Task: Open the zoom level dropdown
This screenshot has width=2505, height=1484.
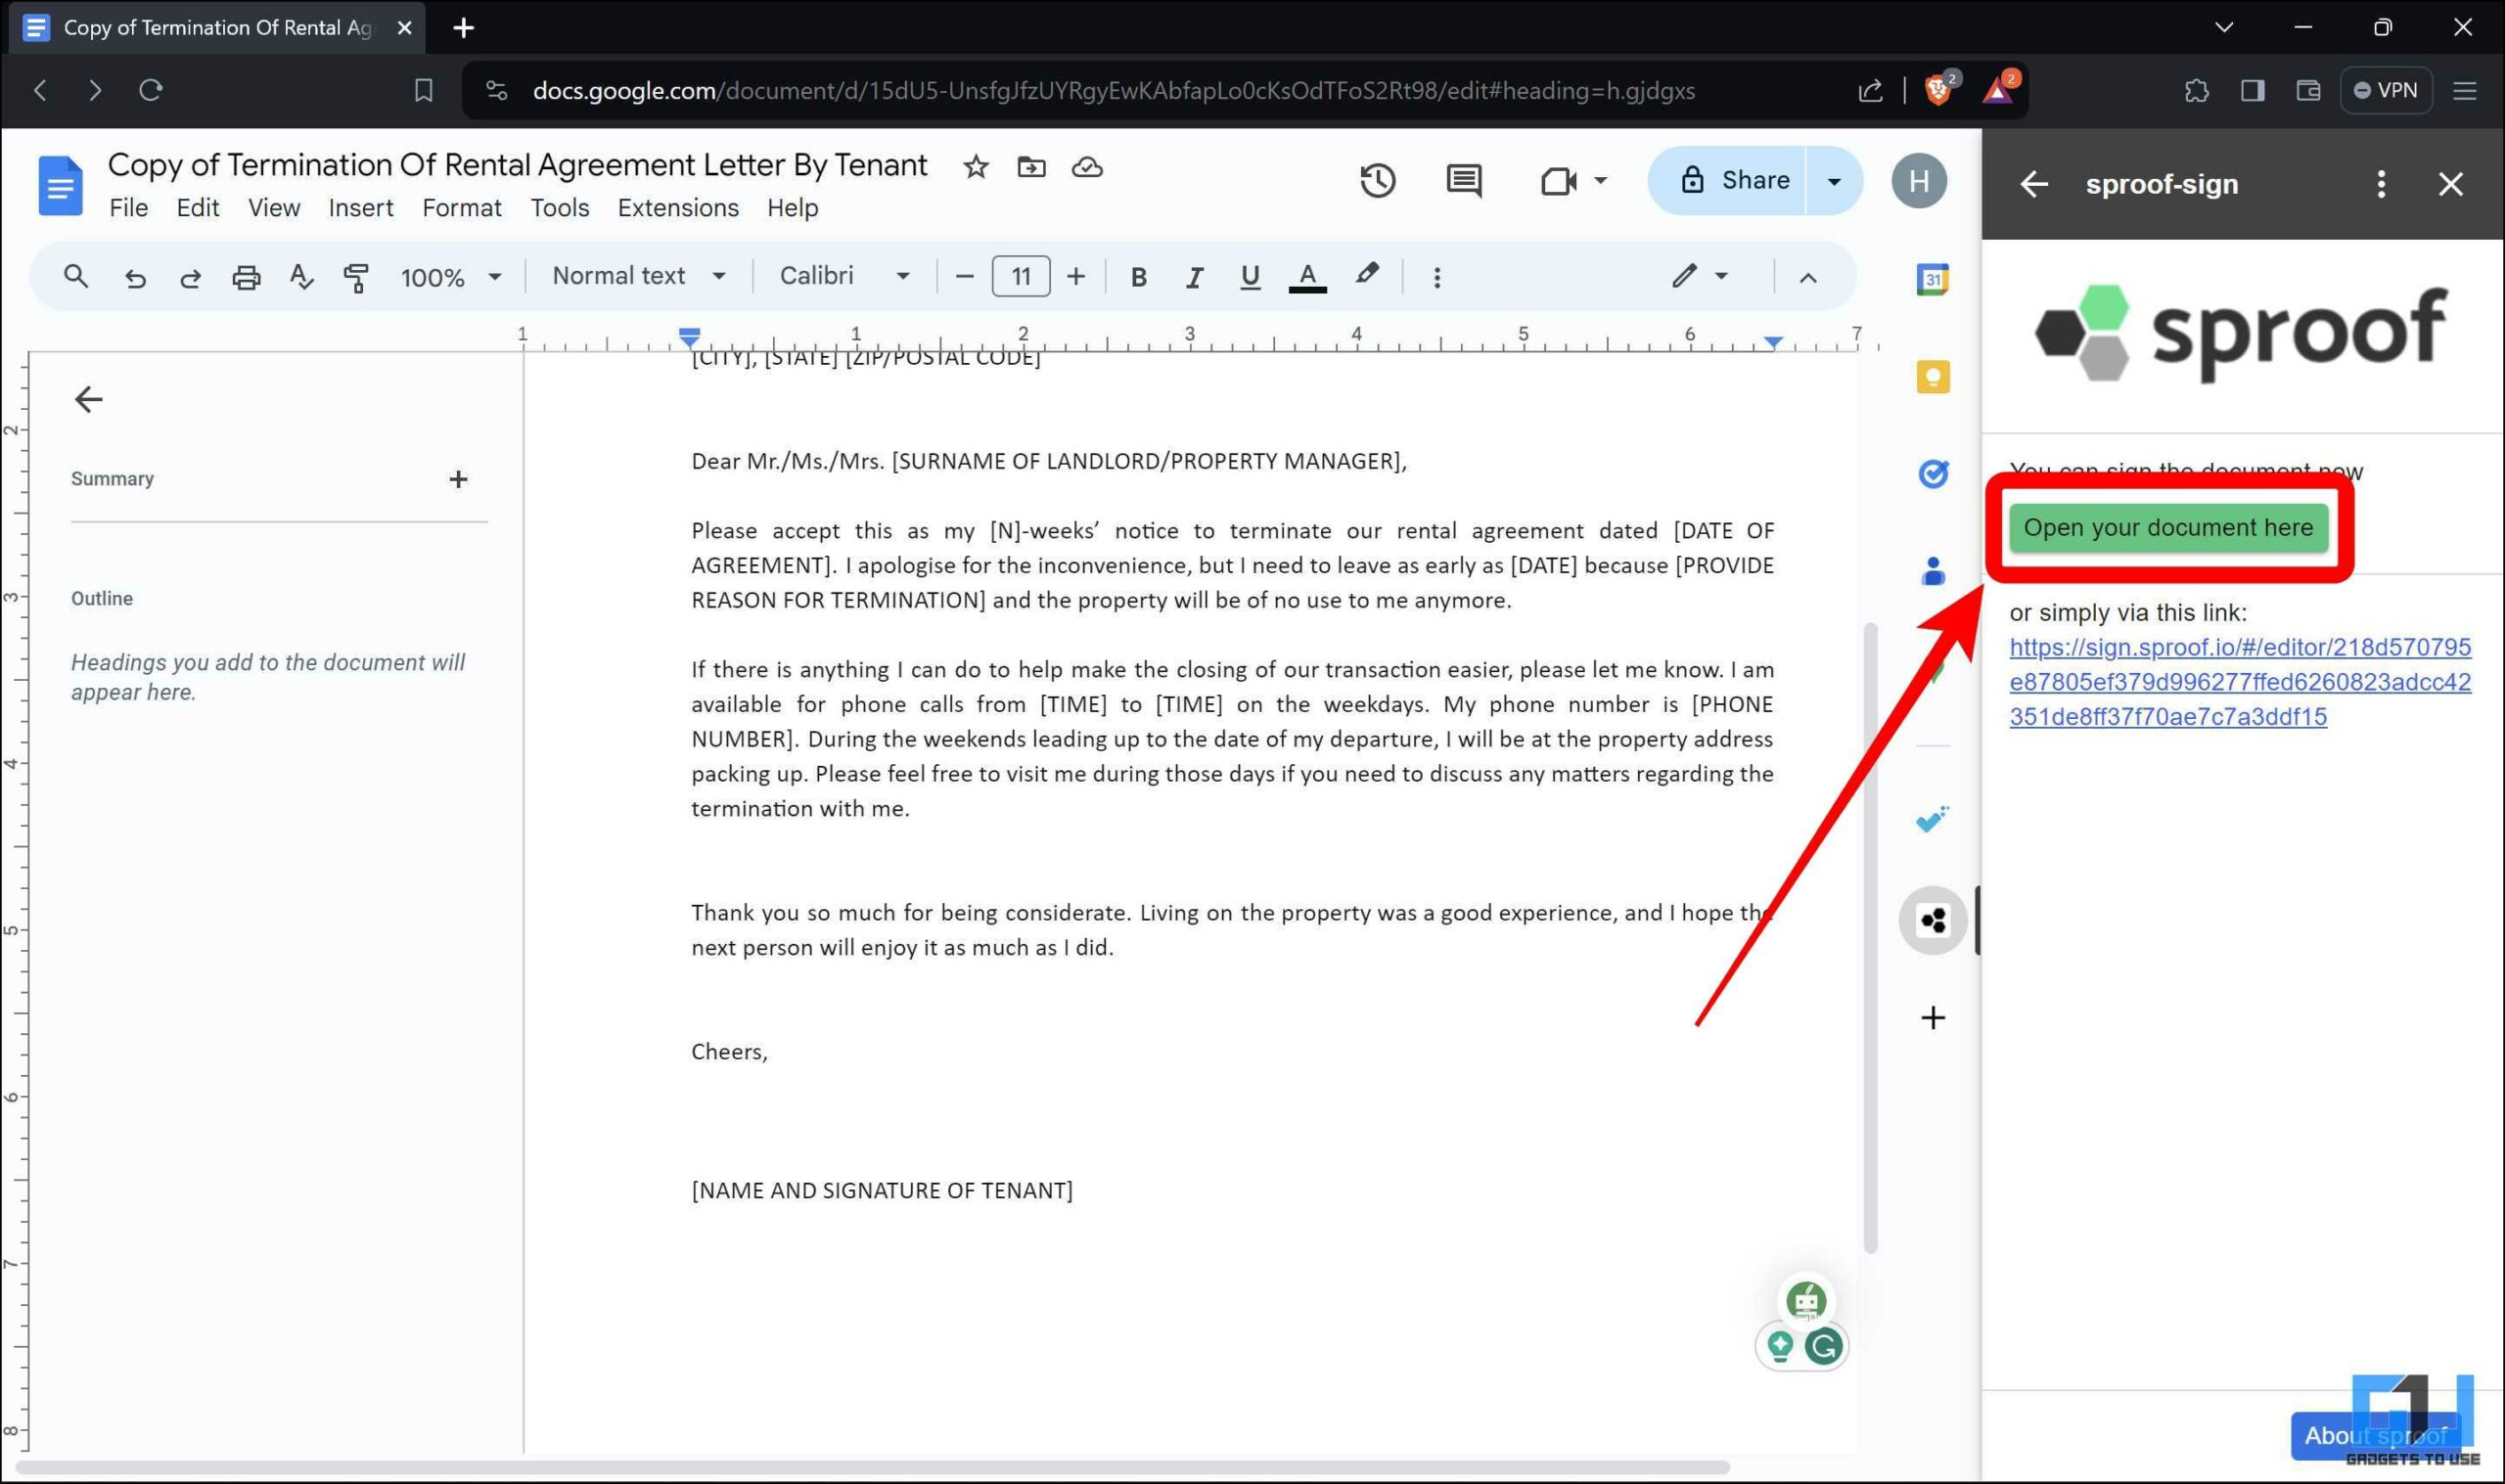Action: (451, 277)
